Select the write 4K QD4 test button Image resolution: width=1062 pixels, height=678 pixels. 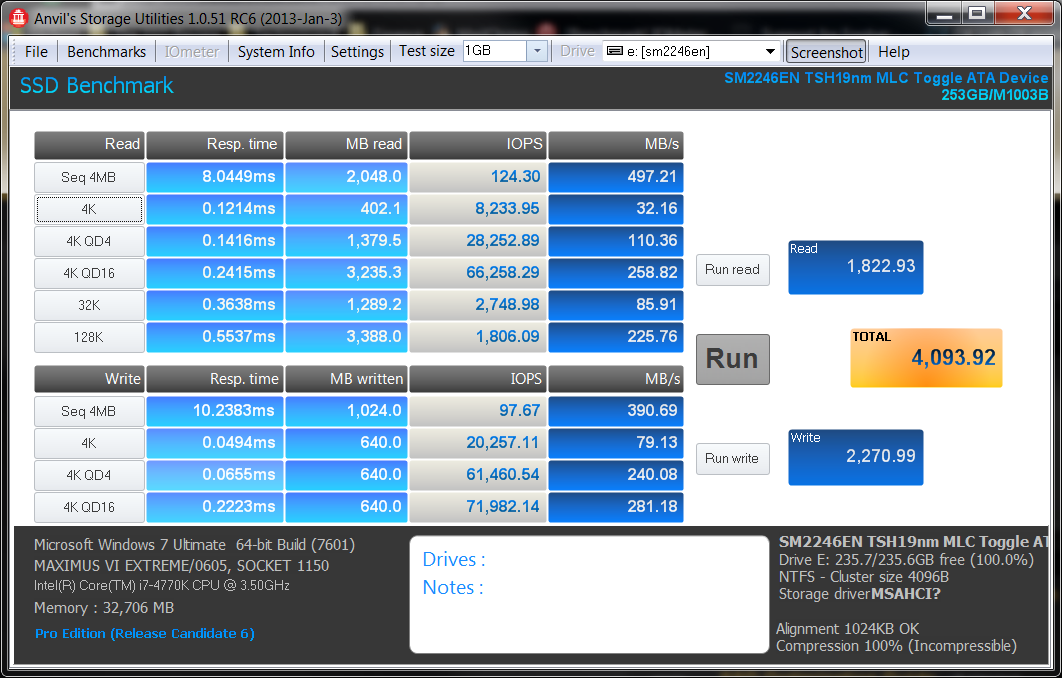click(88, 475)
